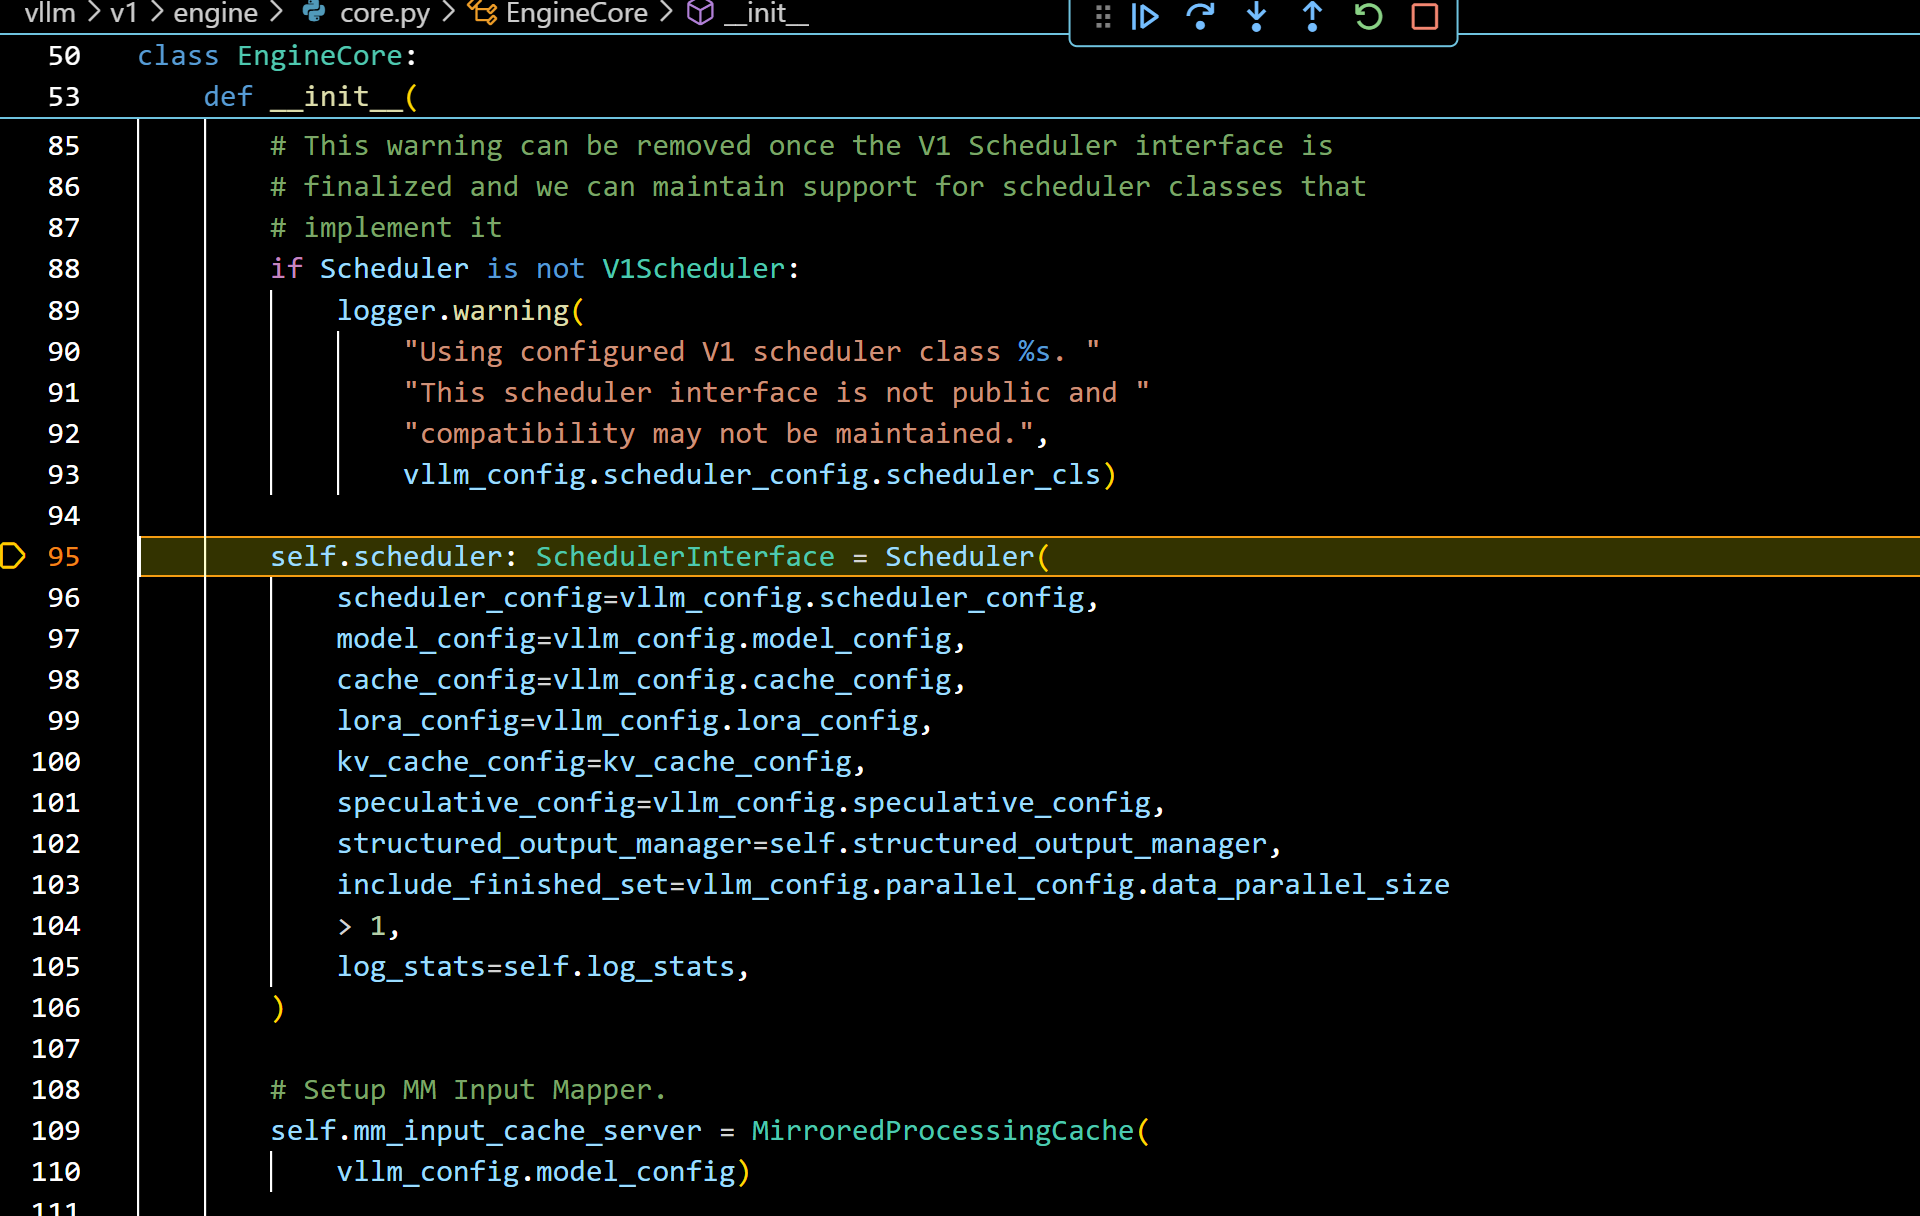The height and width of the screenshot is (1216, 1920).
Task: Stop debugging with the red square
Action: 1424,17
